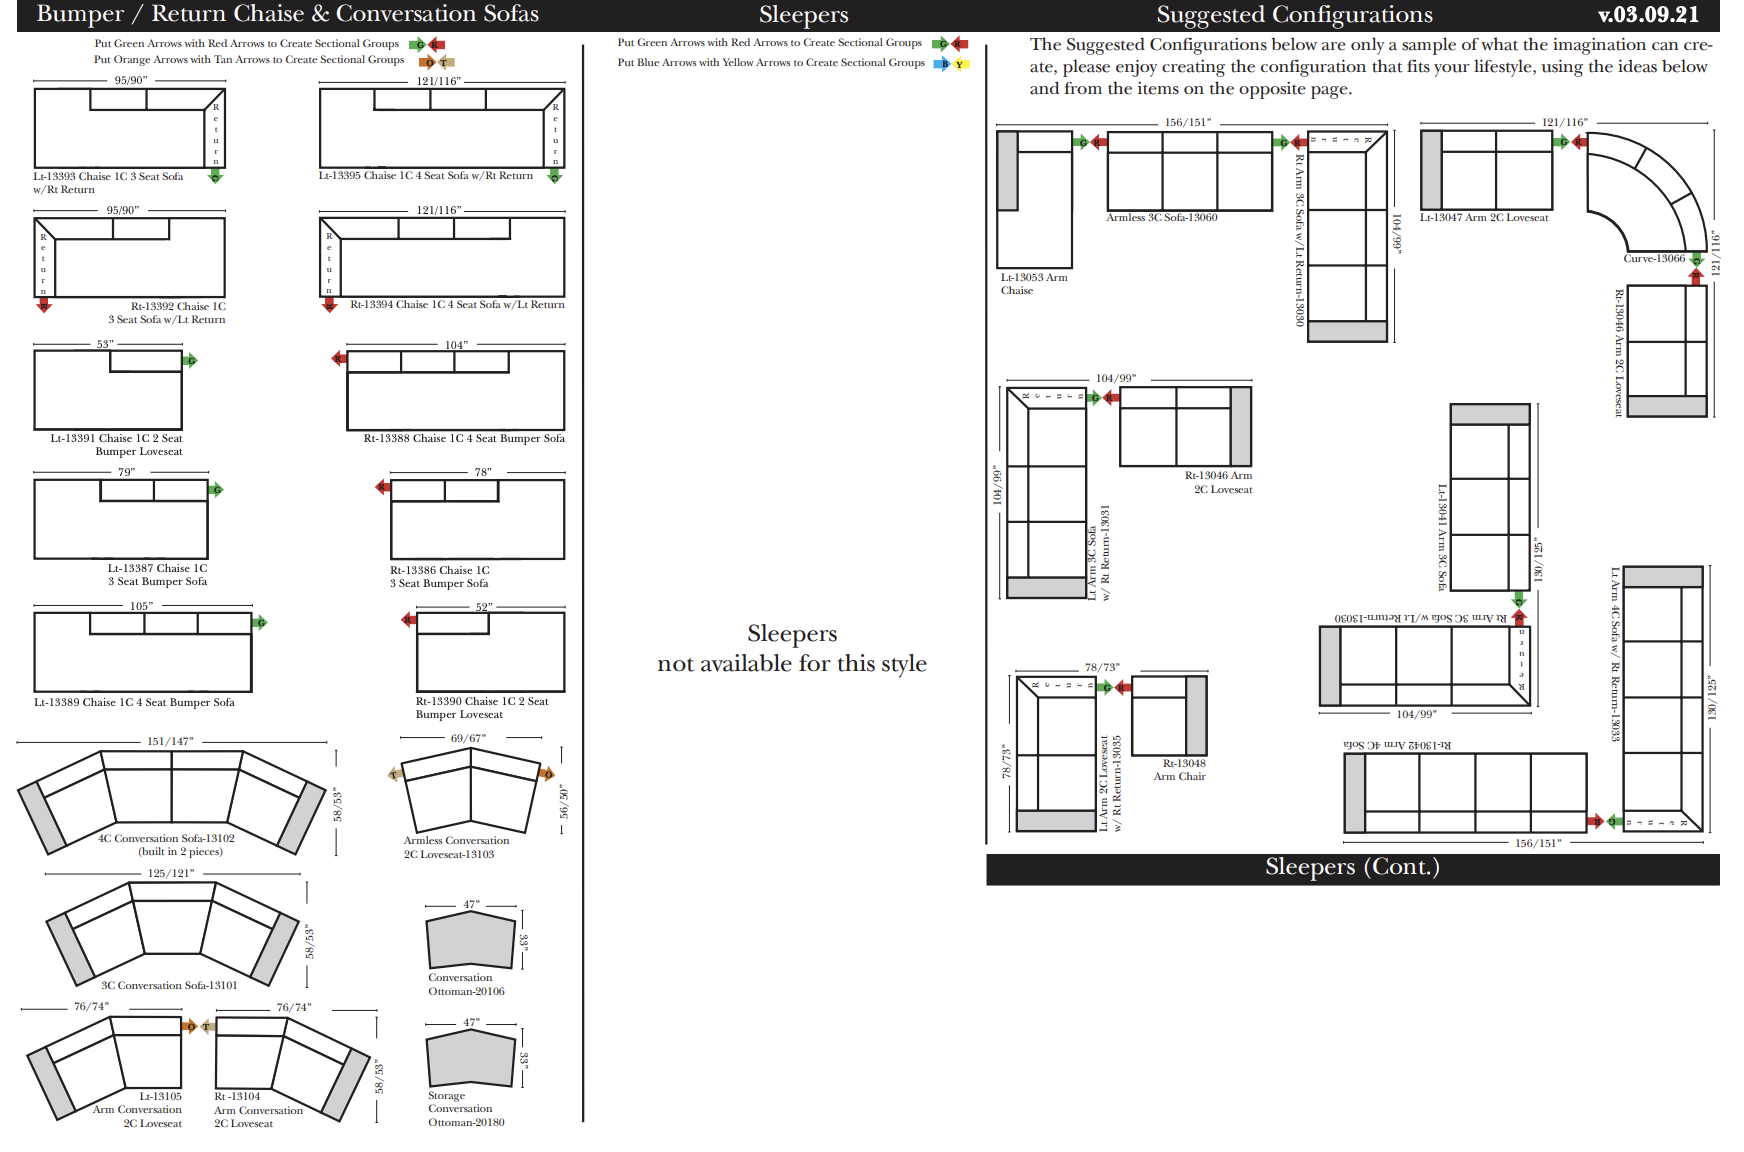
Task: Select the Conversation Ottoman-20106 diagram
Action: [470, 941]
